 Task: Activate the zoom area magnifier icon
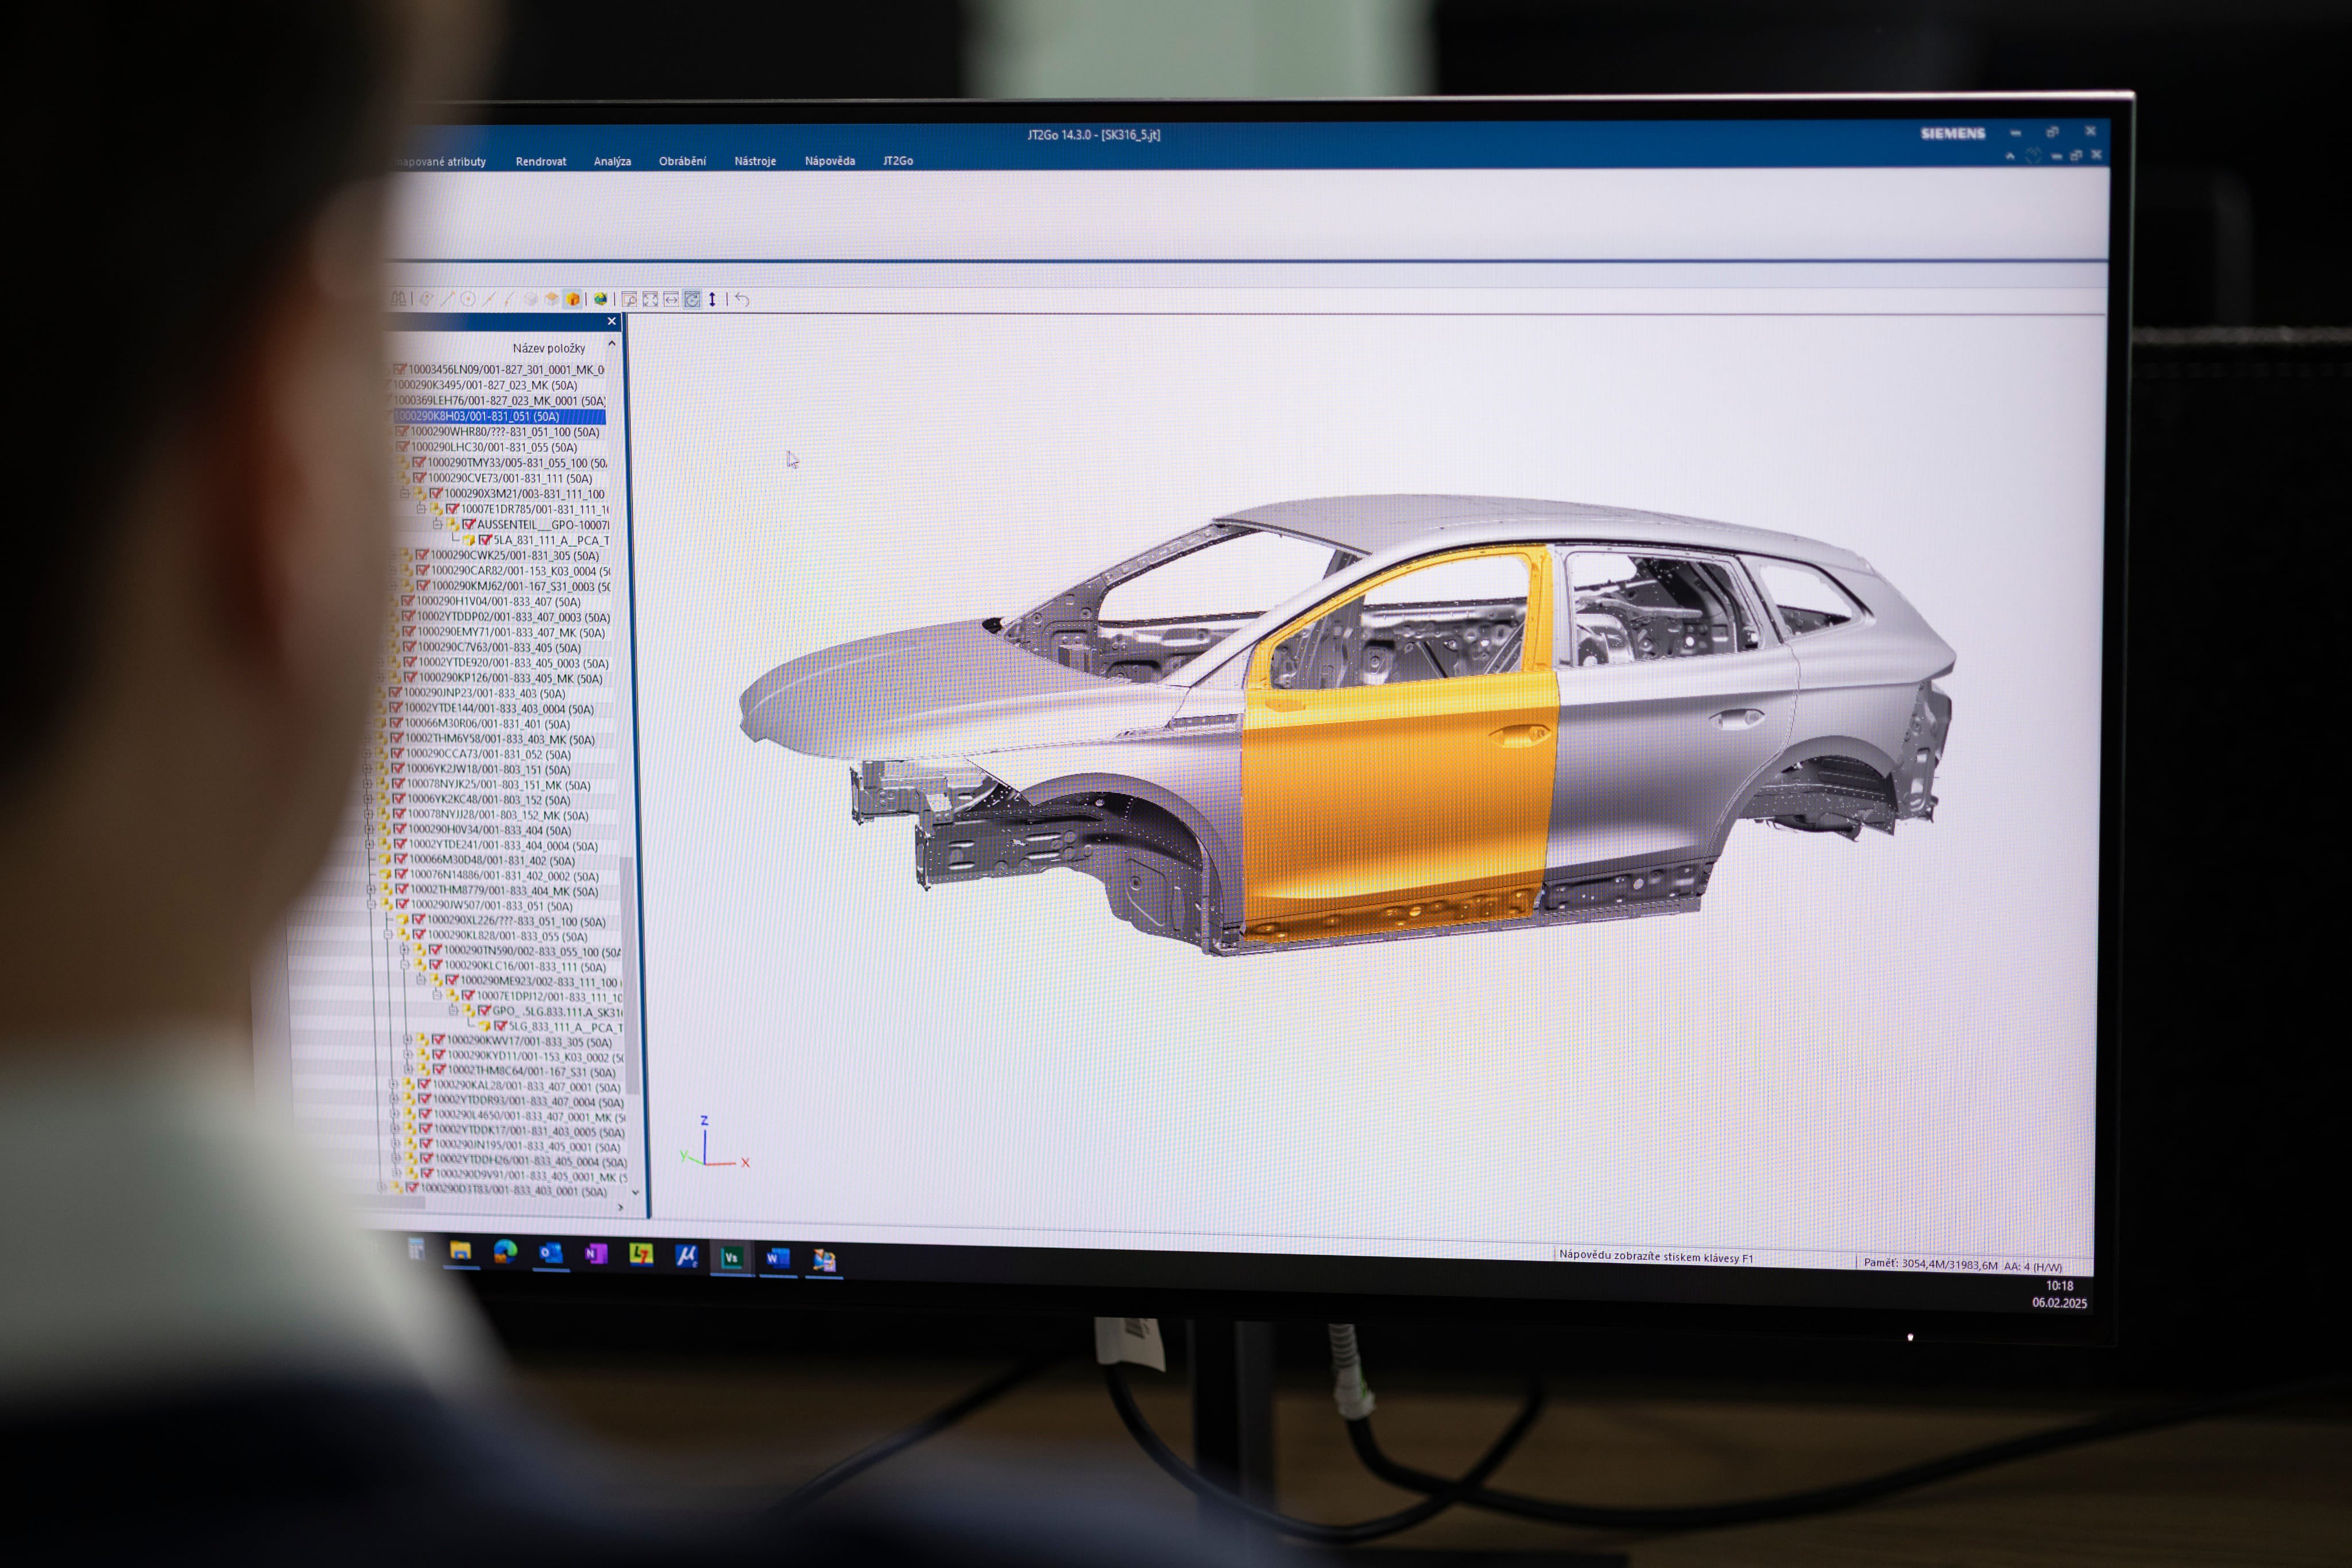point(629,299)
